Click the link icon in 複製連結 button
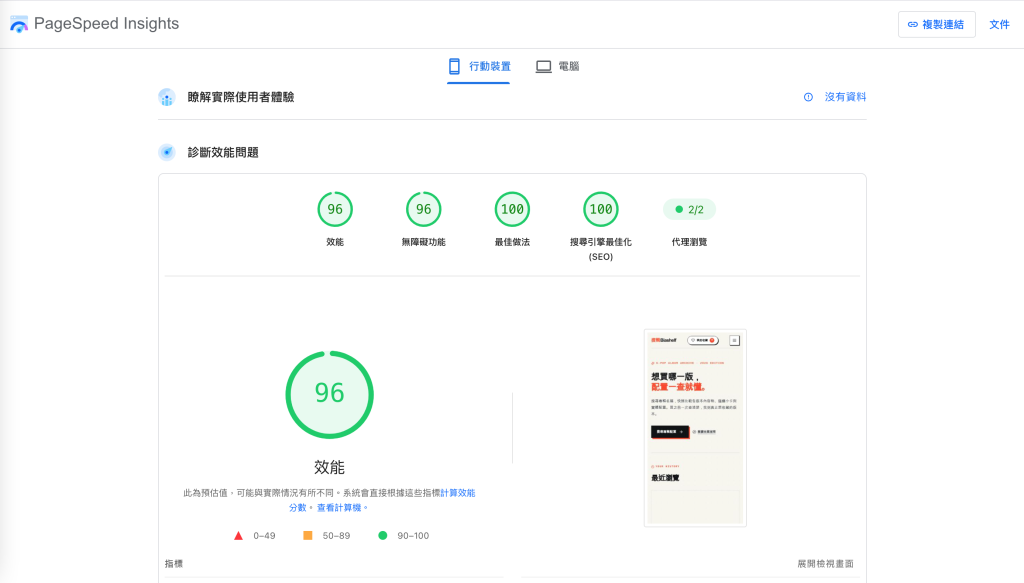The width and height of the screenshot is (1024, 583). point(912,25)
